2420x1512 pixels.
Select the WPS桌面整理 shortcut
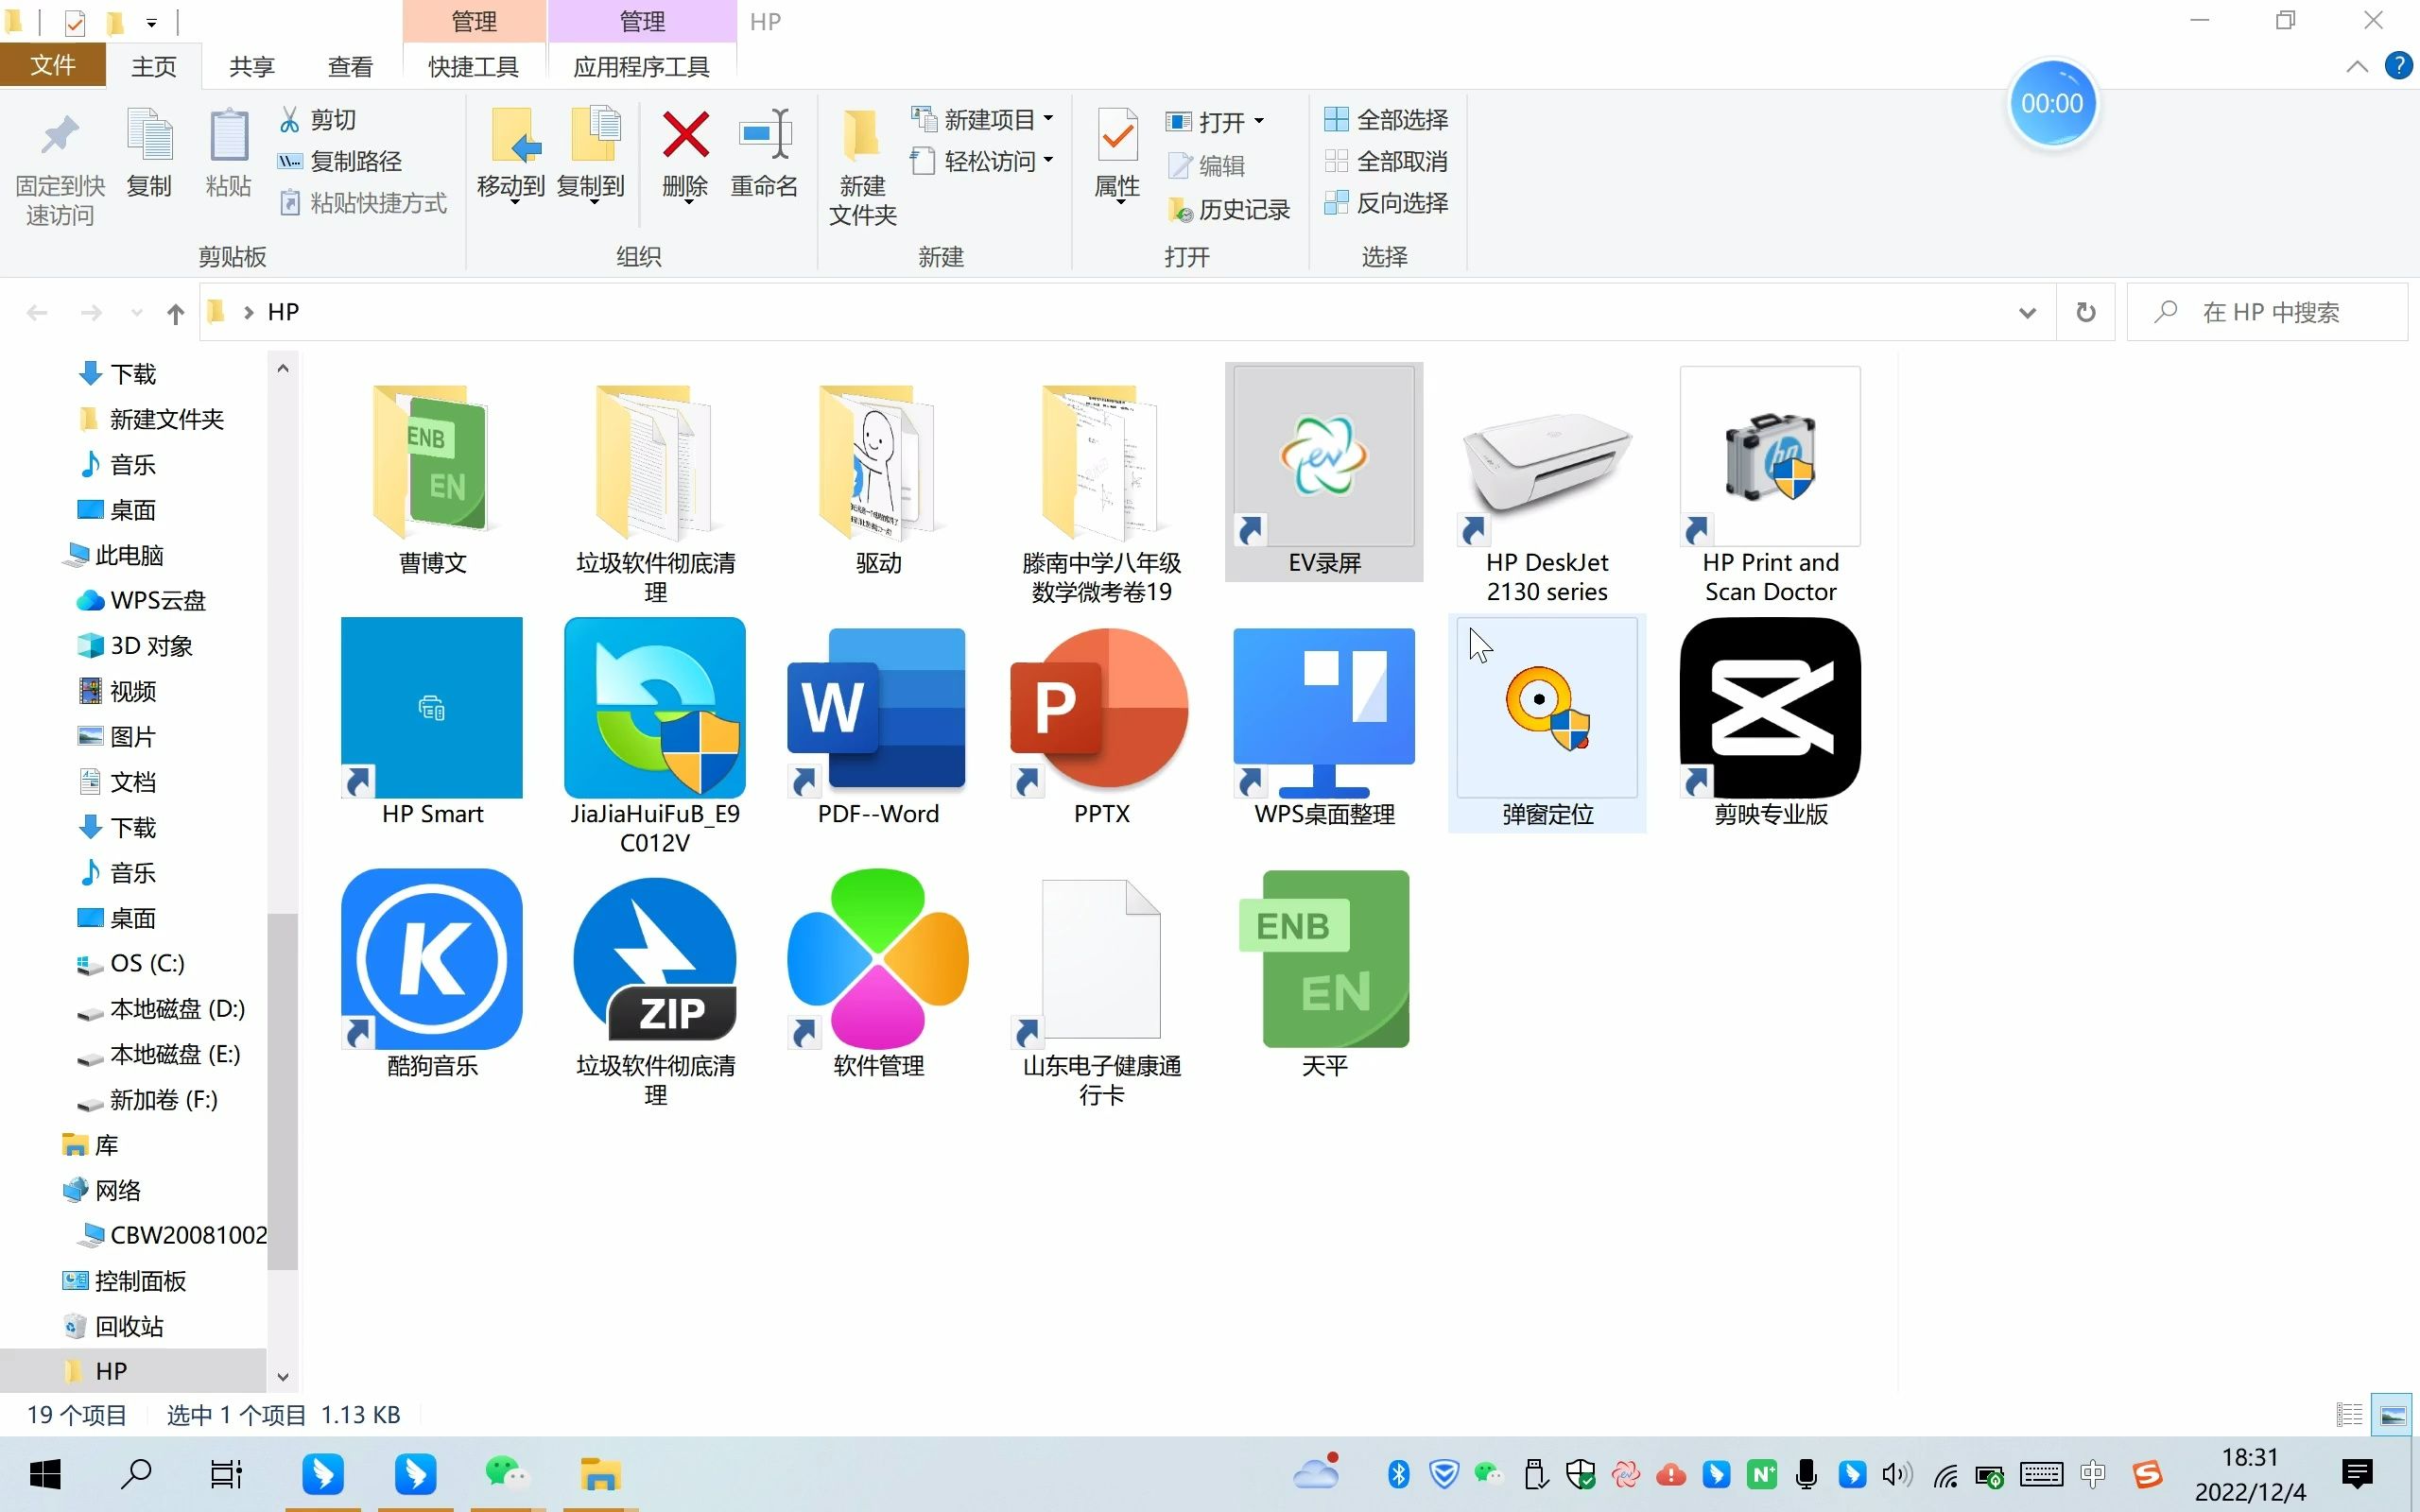tap(1324, 722)
